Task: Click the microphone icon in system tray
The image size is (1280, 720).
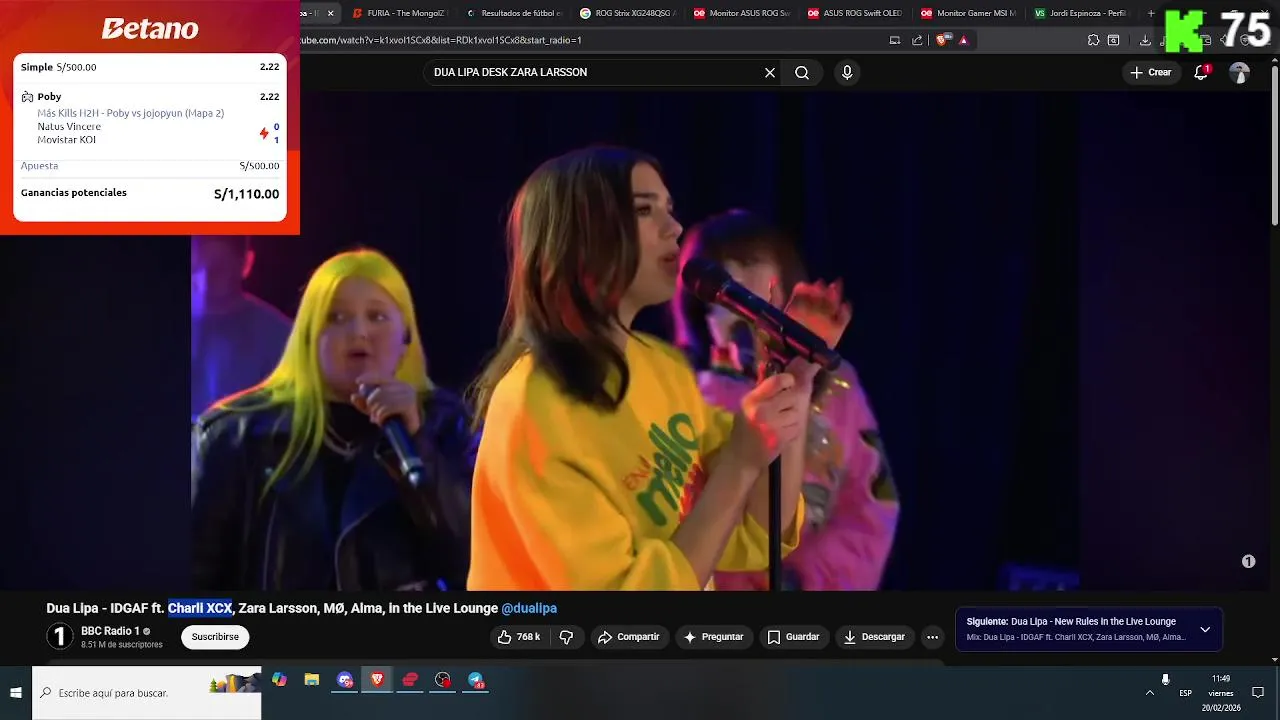Action: 1165,680
